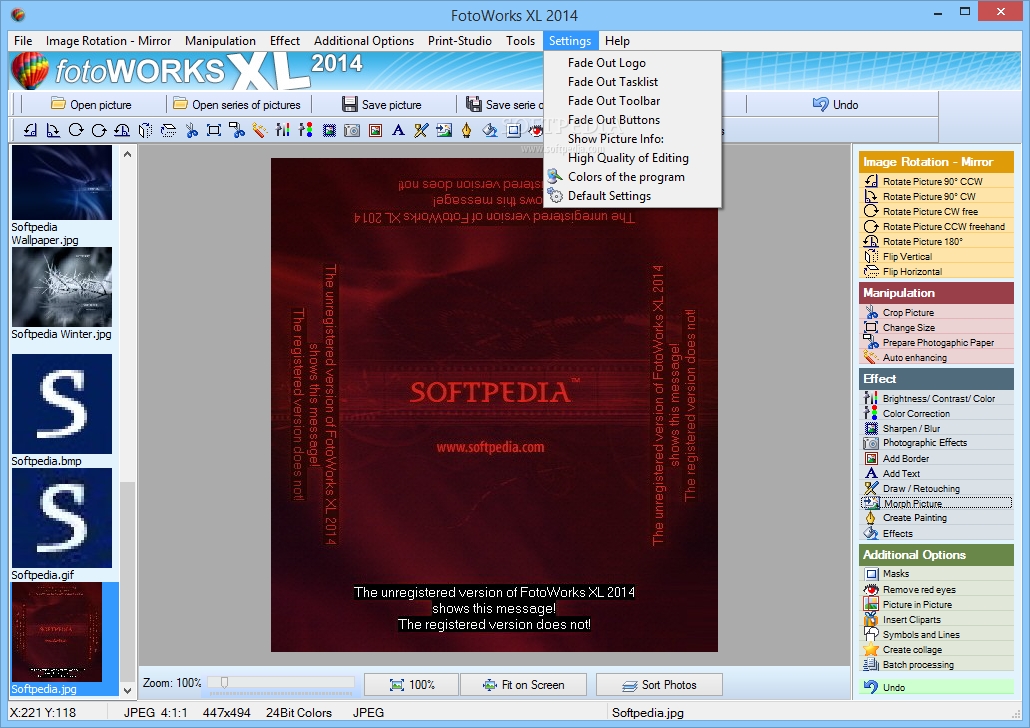Select toolbar Draw/Retouching icon

click(x=421, y=130)
